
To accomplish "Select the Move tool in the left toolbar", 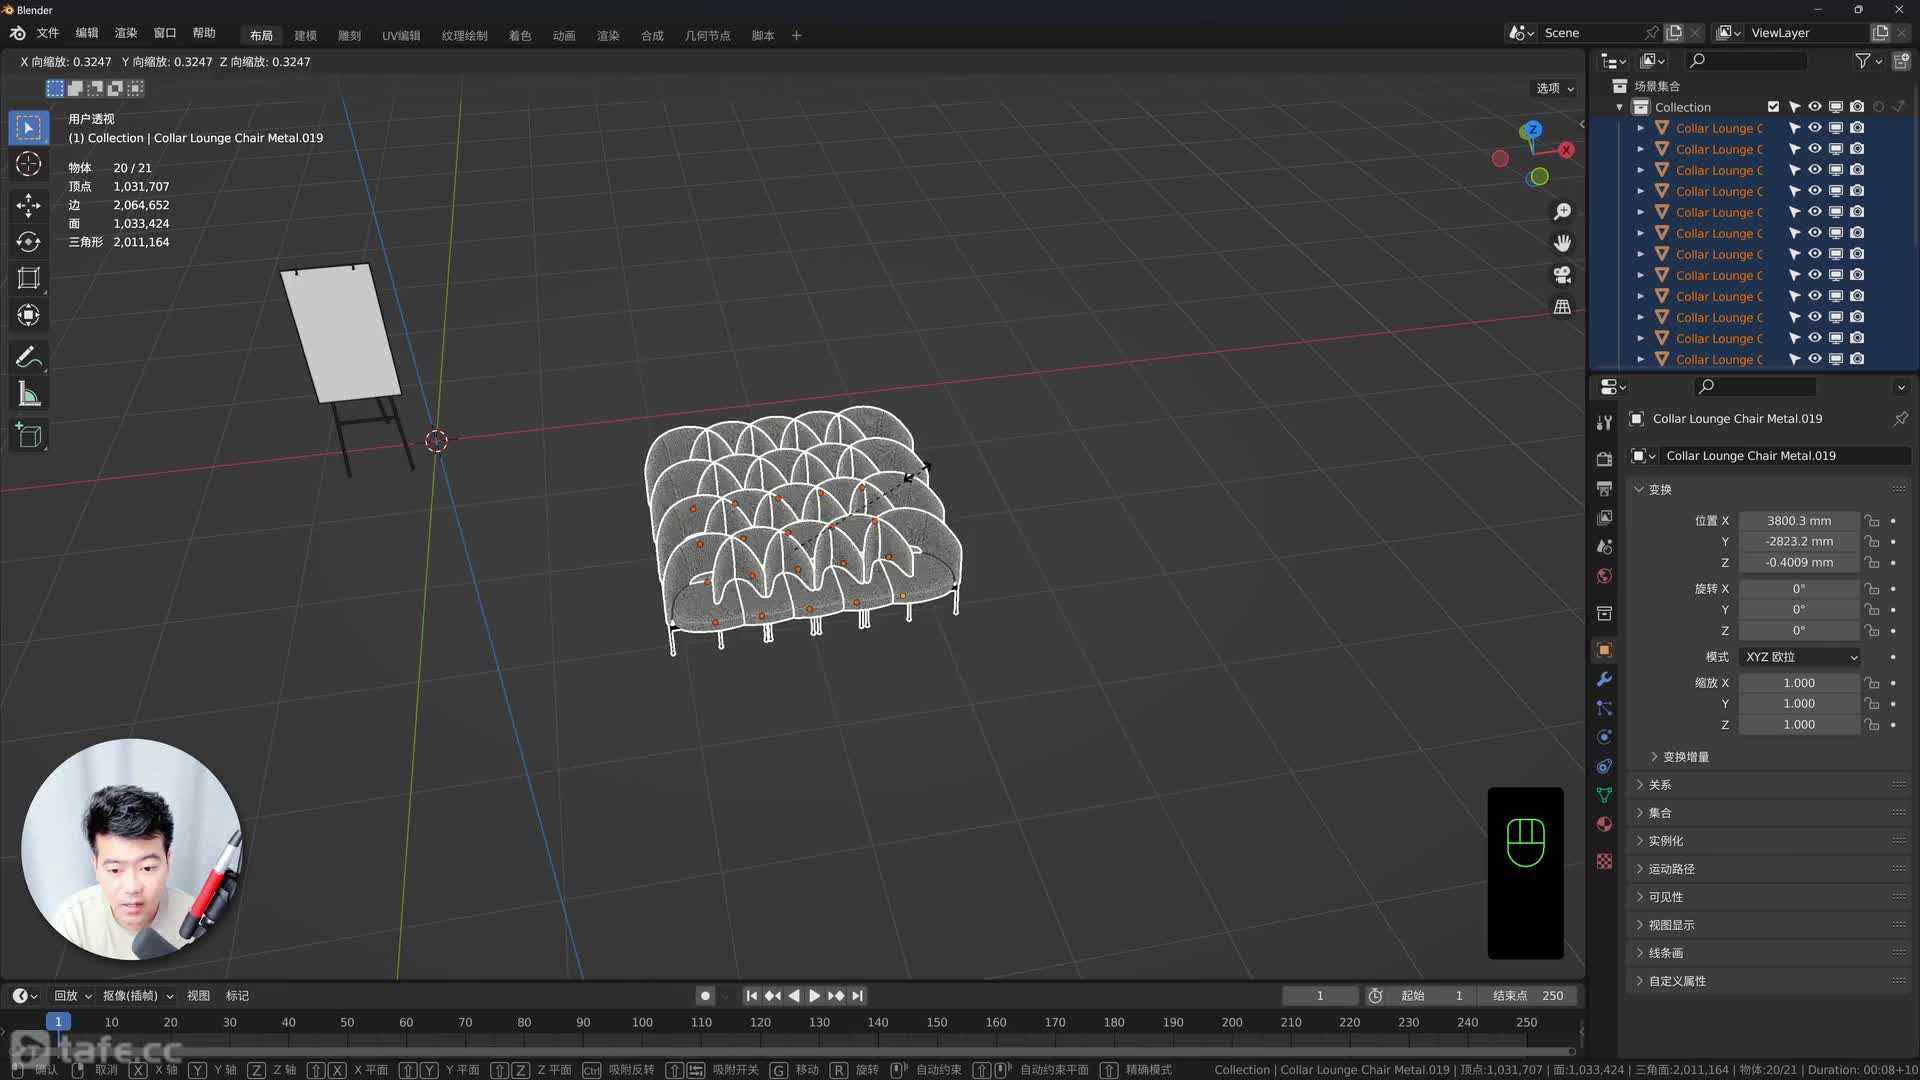I will pos(28,205).
